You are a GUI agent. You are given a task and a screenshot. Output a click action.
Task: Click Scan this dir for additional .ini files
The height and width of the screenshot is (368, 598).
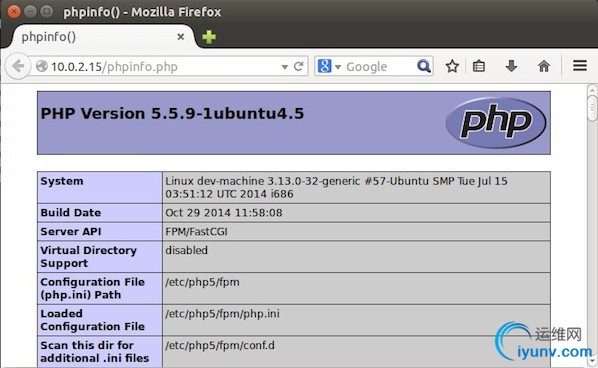pos(94,352)
